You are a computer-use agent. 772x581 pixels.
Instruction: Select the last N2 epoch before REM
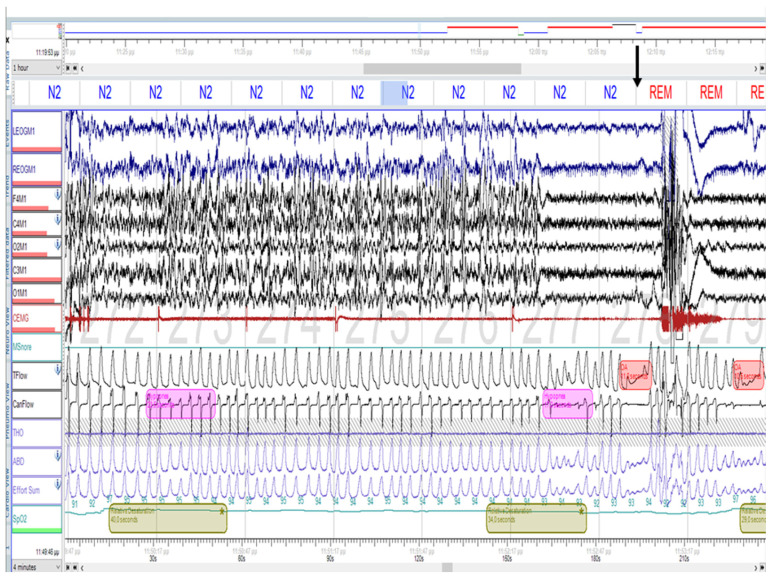(x=610, y=93)
